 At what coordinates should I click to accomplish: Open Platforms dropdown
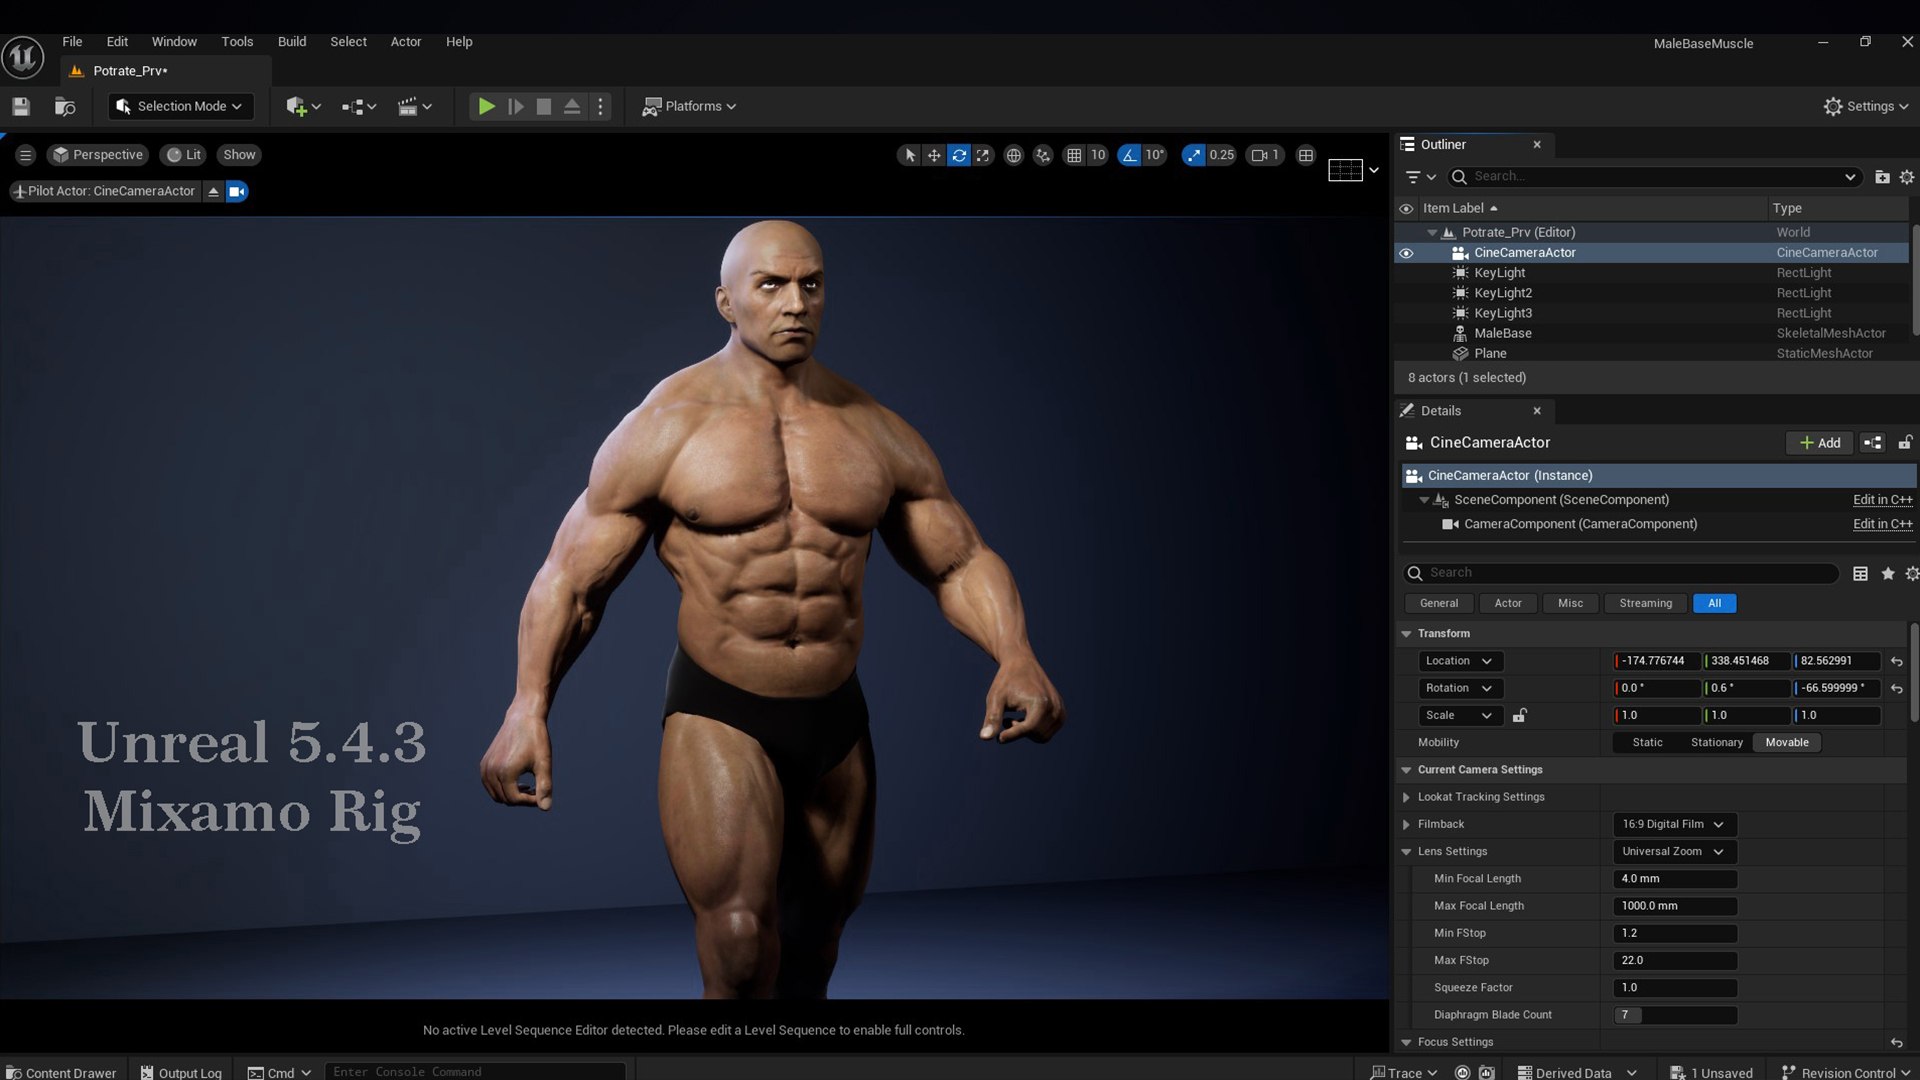(x=689, y=106)
